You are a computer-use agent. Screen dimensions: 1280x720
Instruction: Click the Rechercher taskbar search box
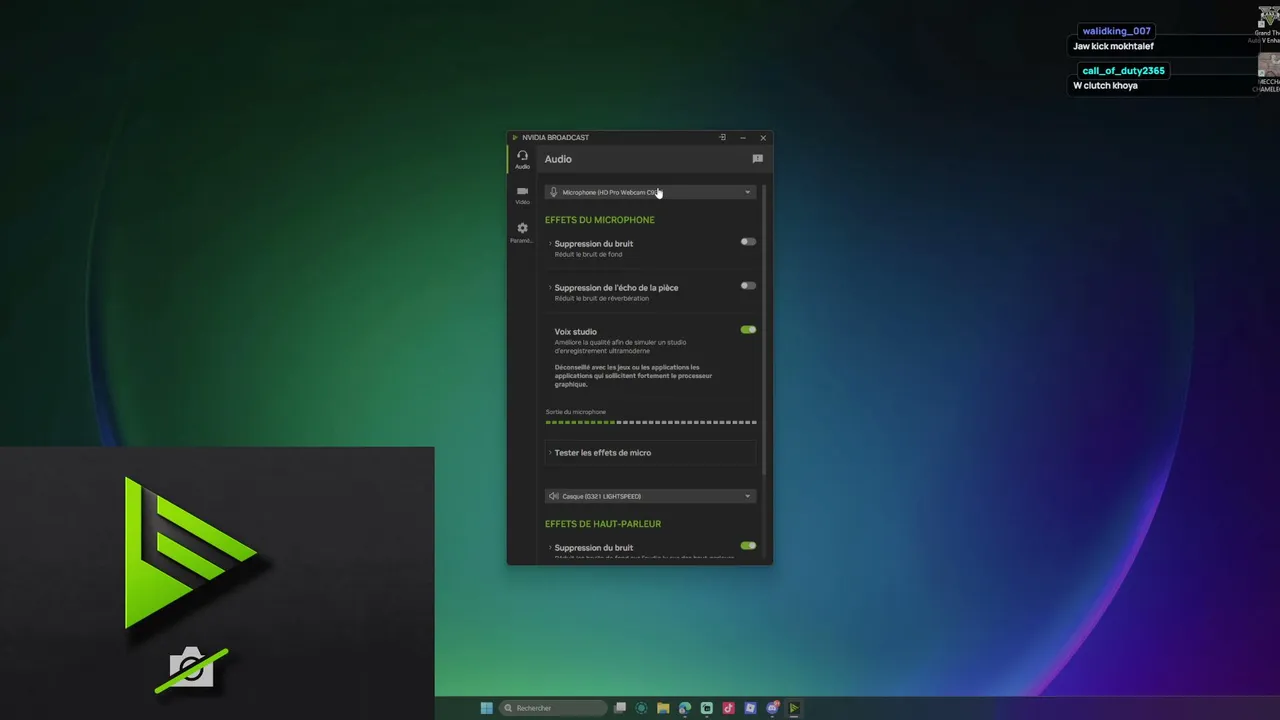tap(553, 708)
